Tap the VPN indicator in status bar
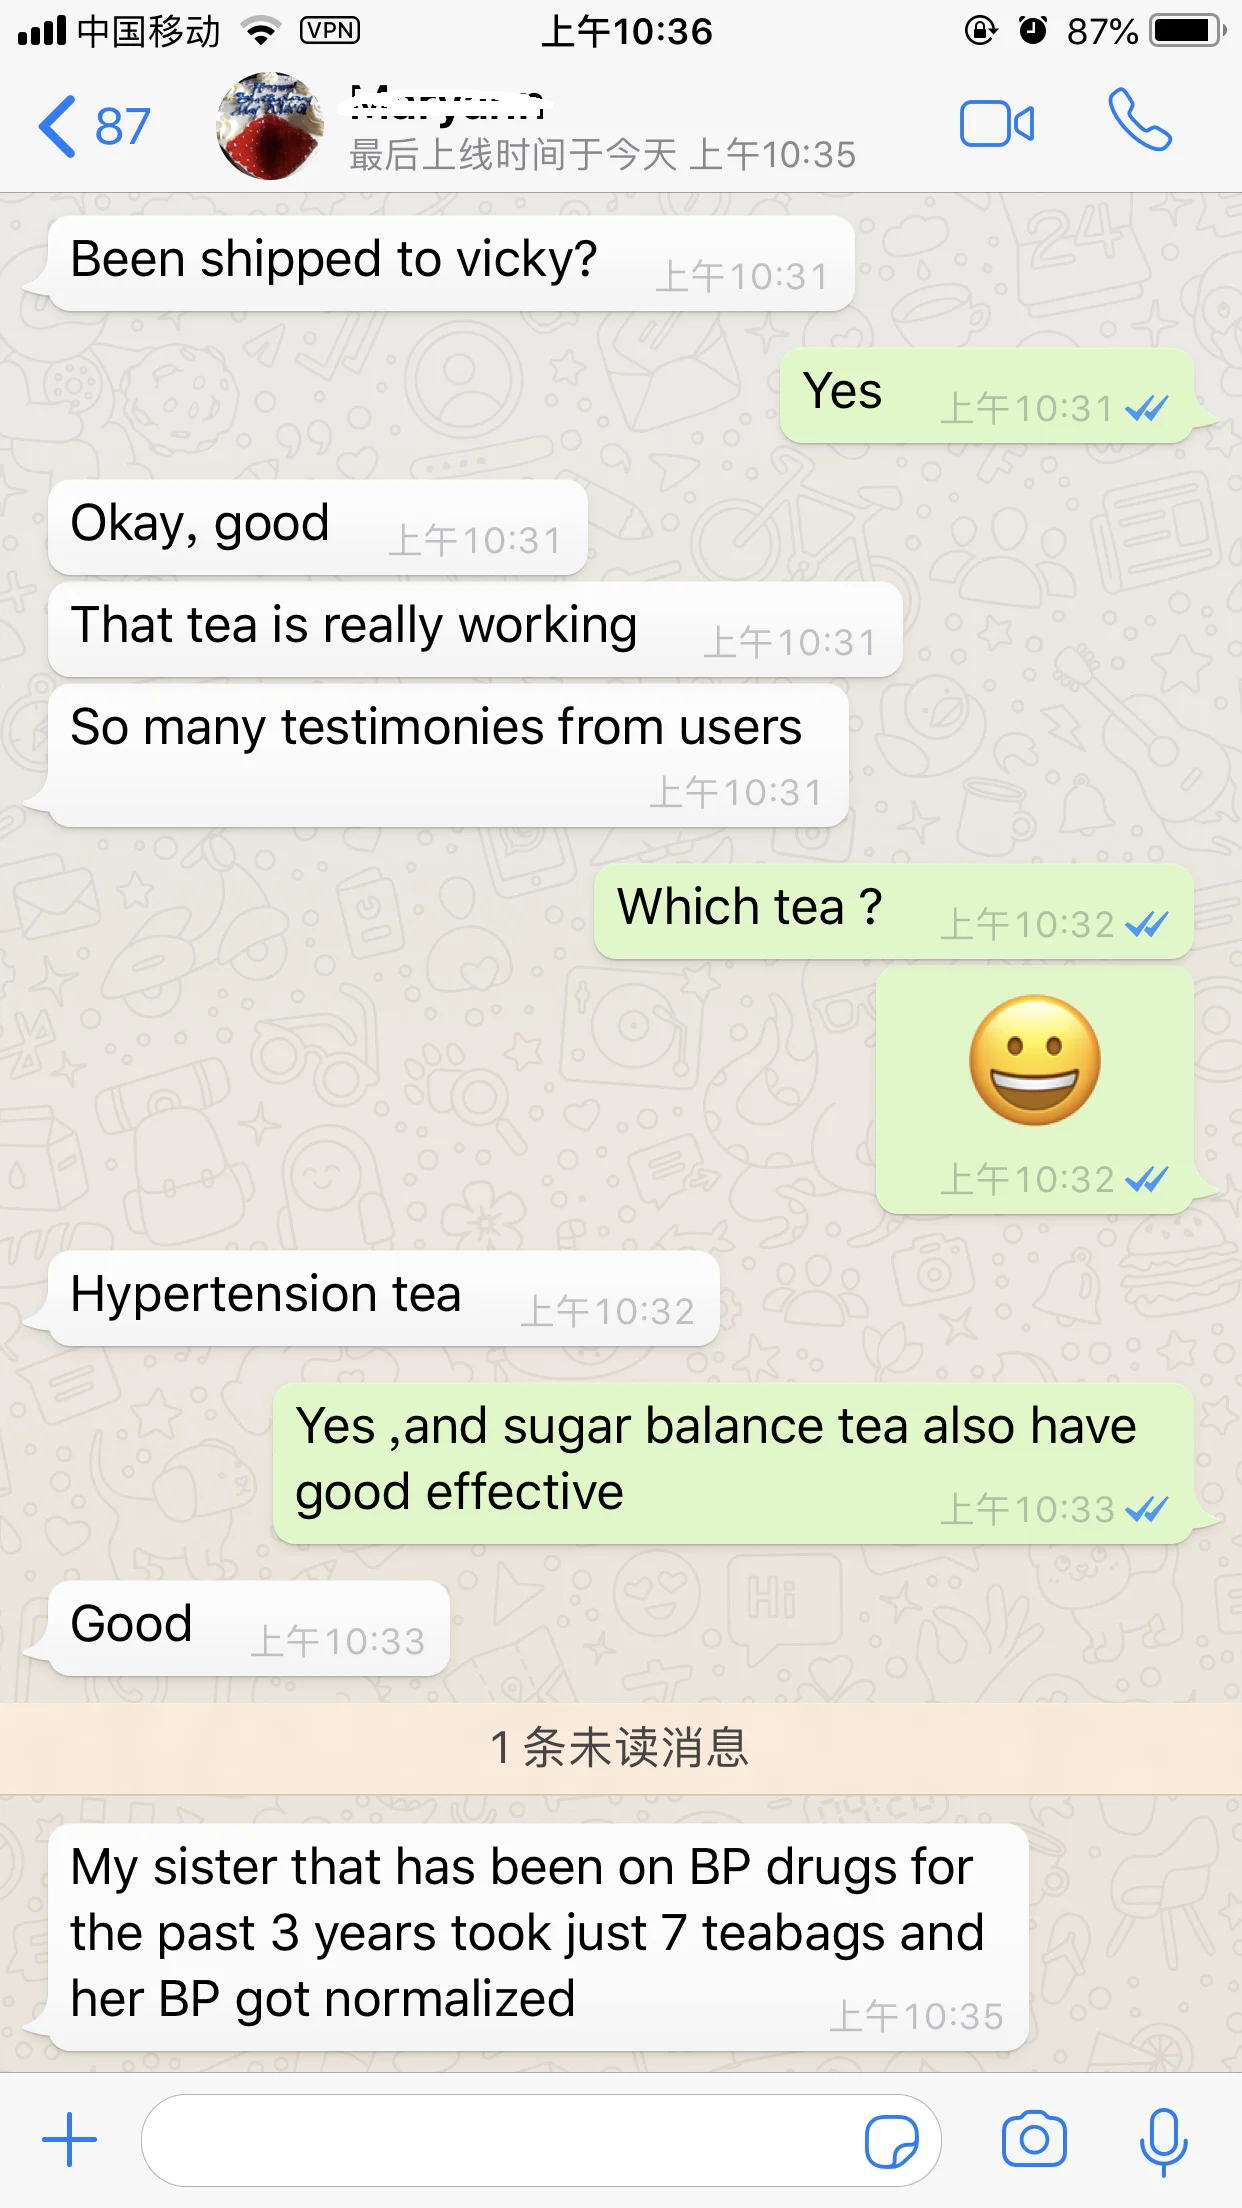Screen dimensions: 1242x2208 point(330,31)
